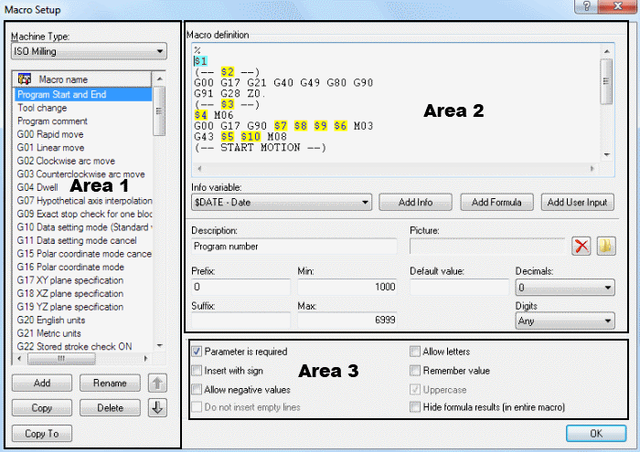Enable Insert with sign checkbox
The height and width of the screenshot is (452, 640).
pos(197,370)
